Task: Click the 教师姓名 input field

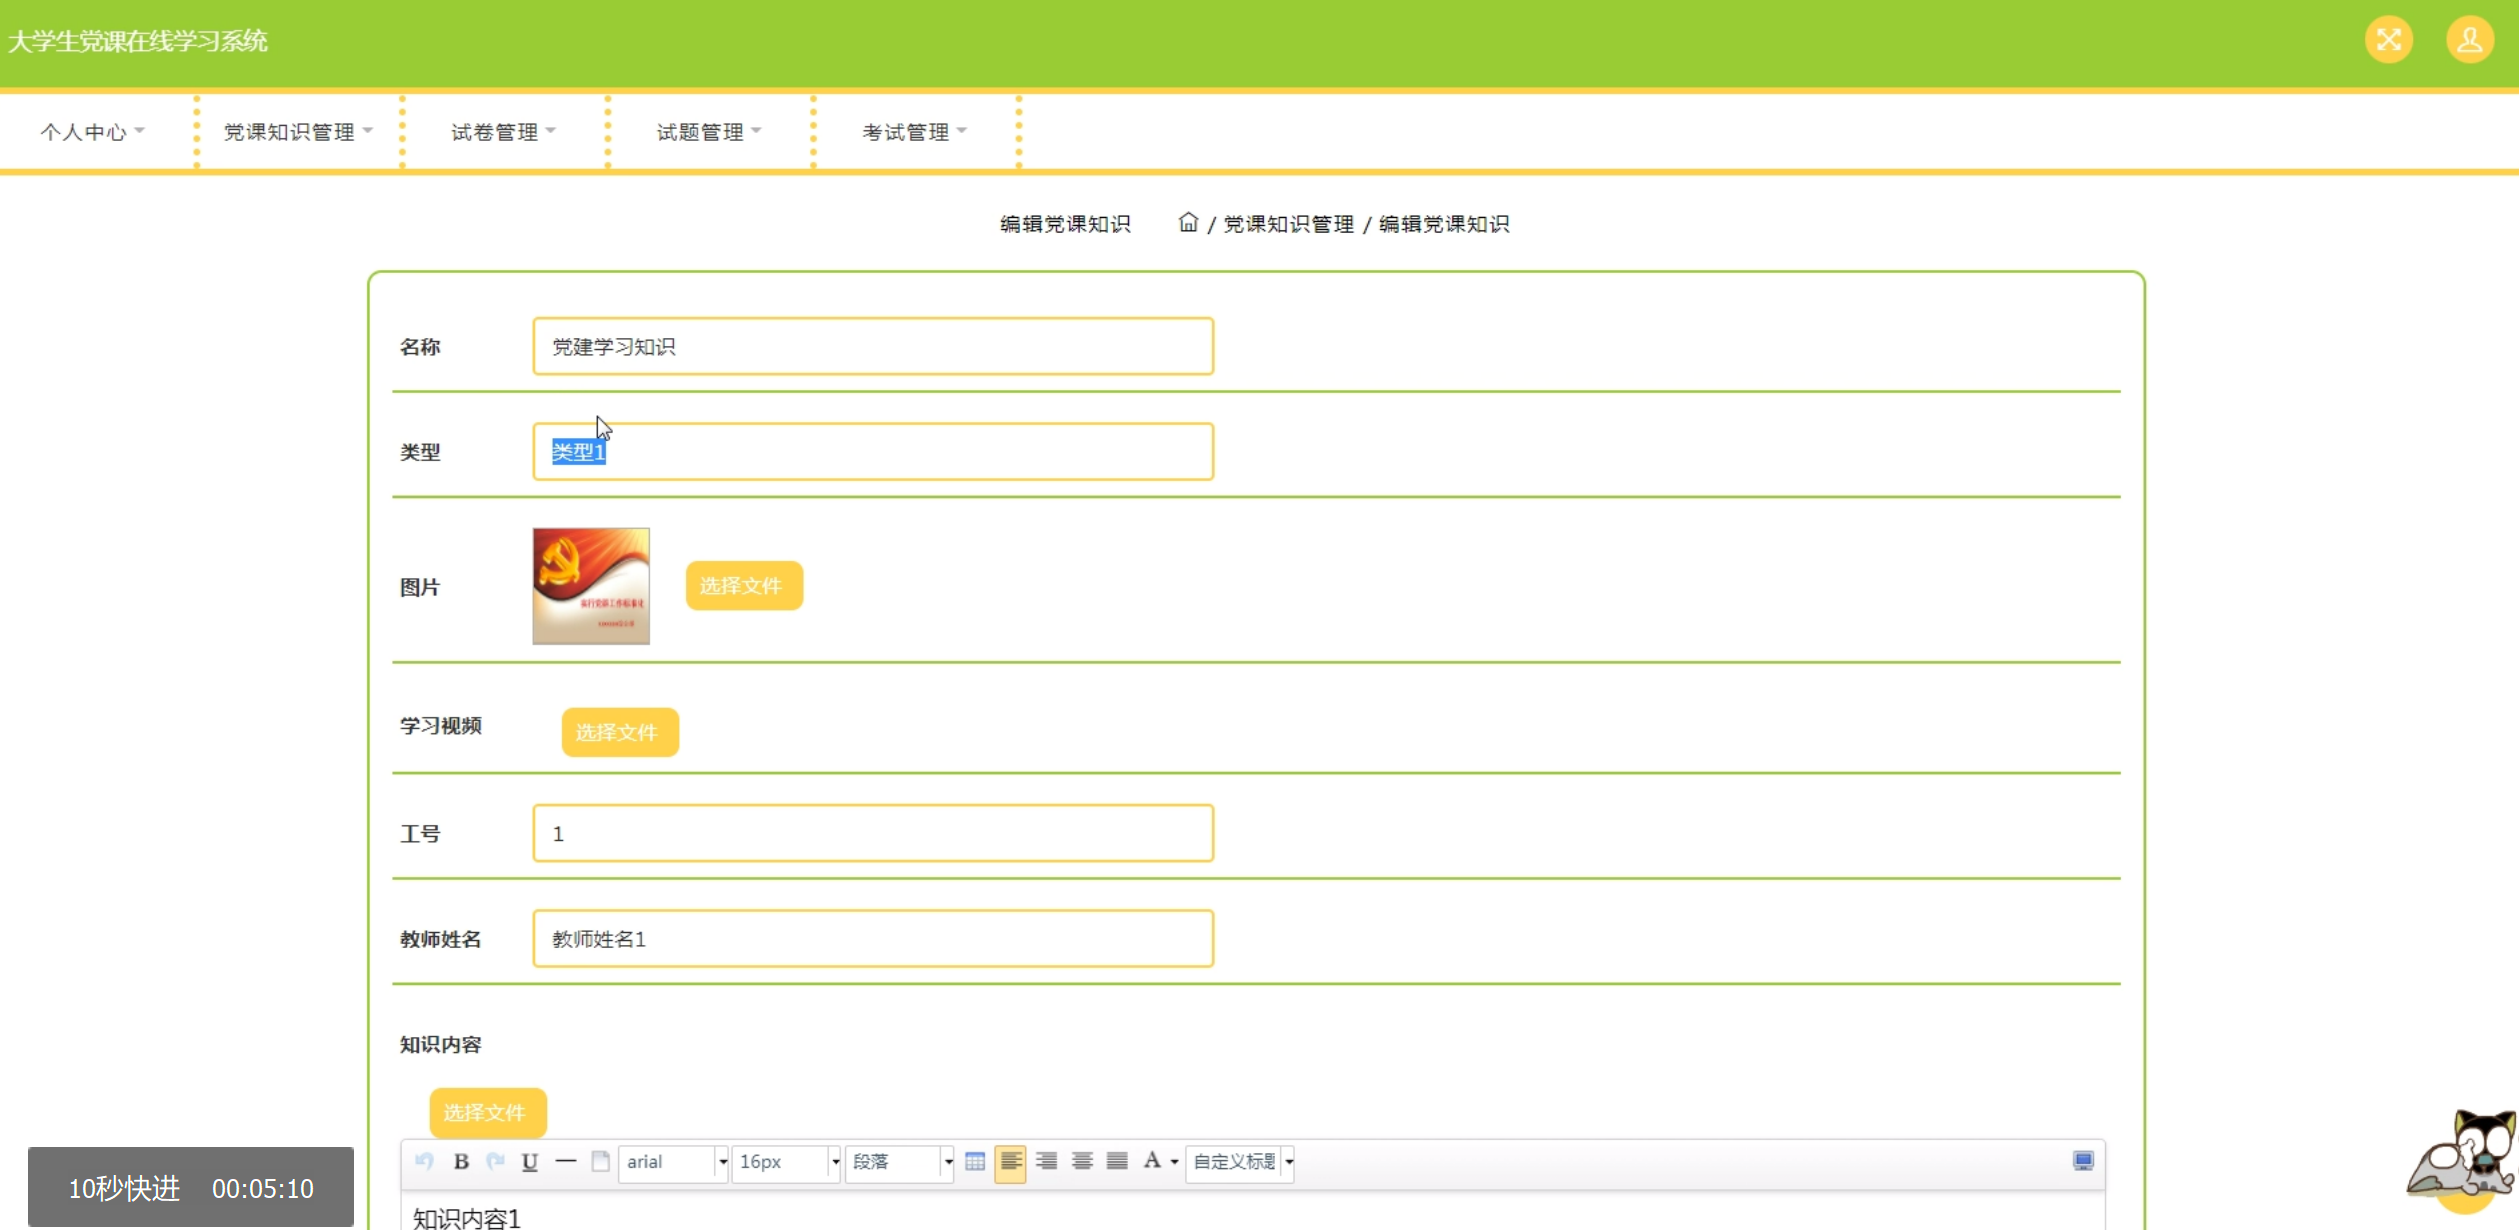Action: coord(872,938)
